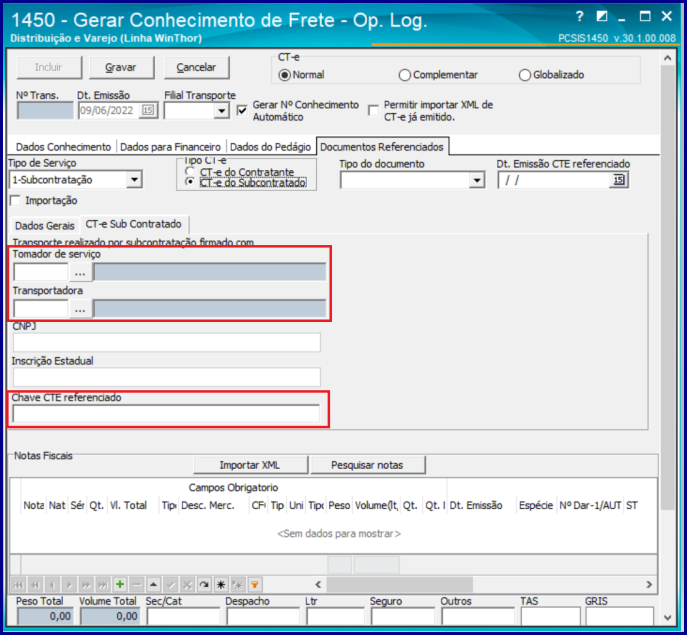Click Pesquisar notas button
This screenshot has width=687, height=635.
point(367,465)
